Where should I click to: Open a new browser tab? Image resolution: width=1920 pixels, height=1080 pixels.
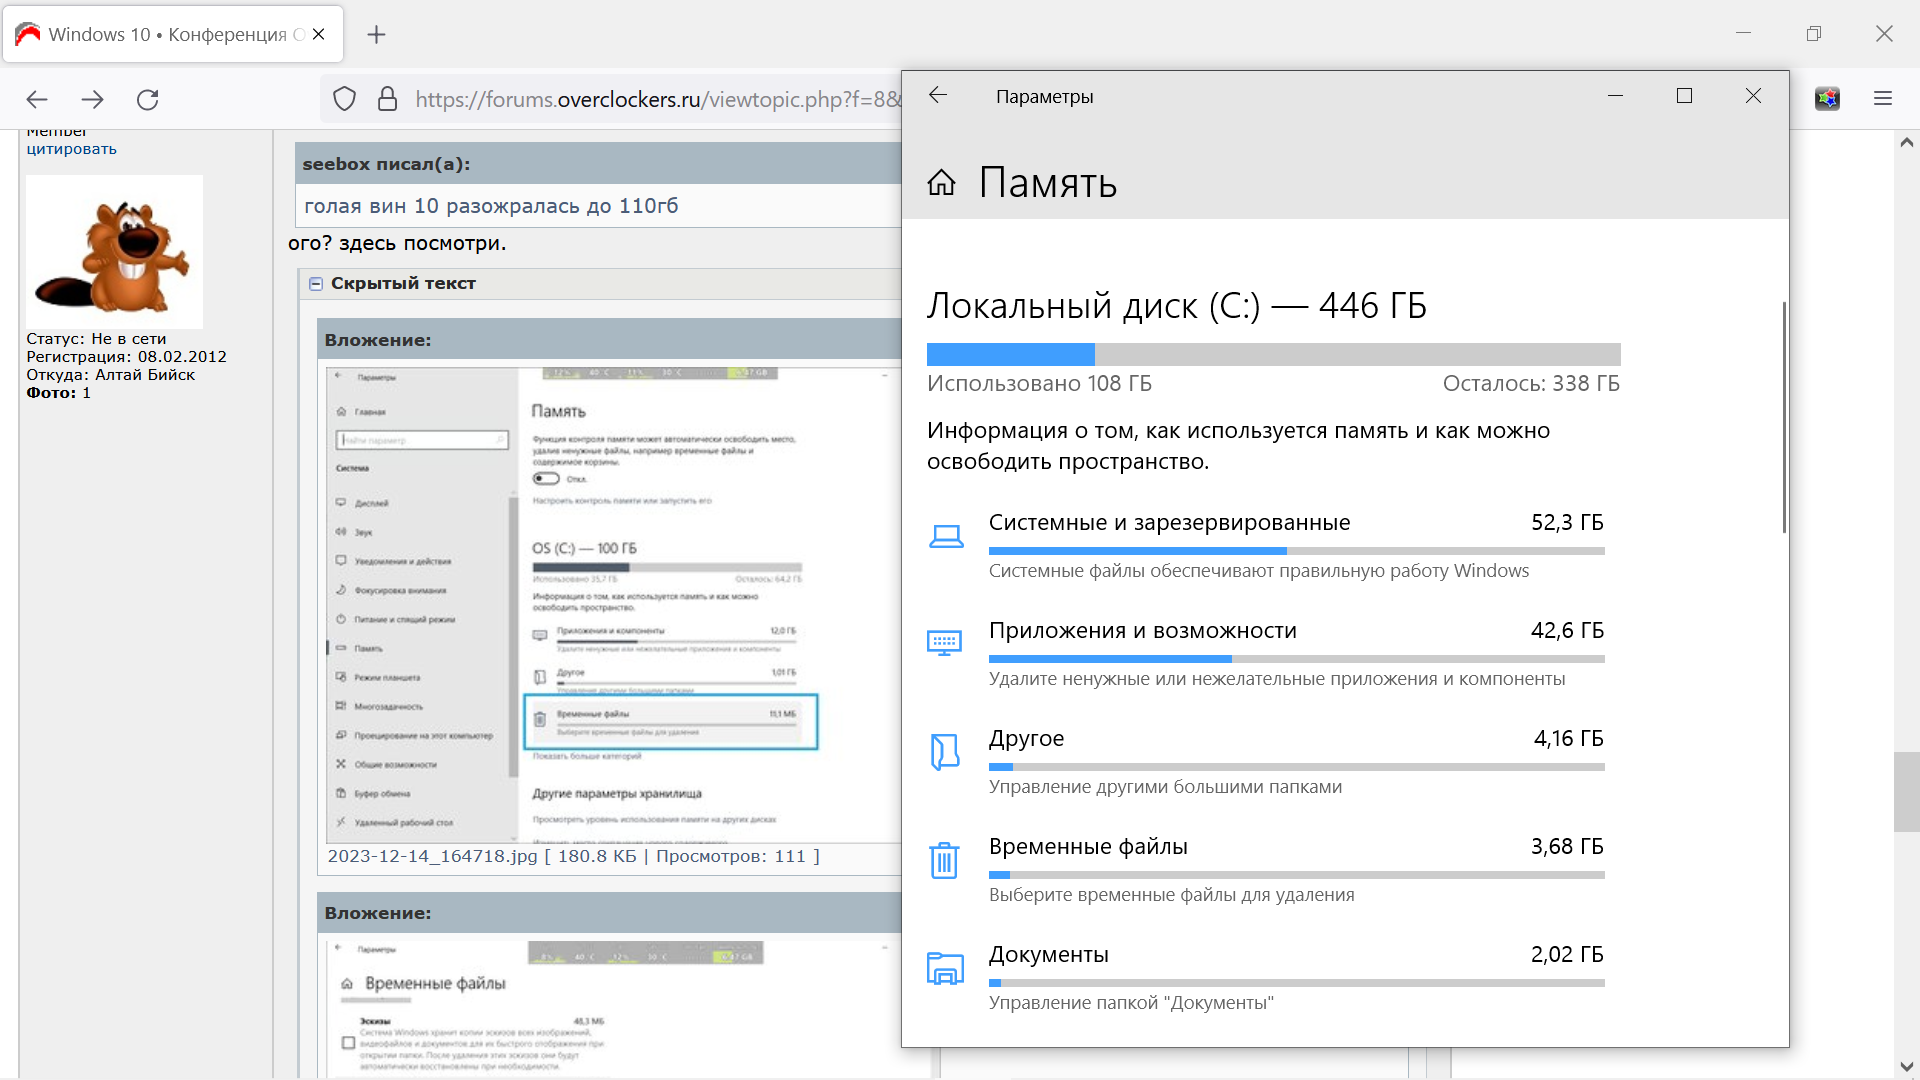click(376, 35)
